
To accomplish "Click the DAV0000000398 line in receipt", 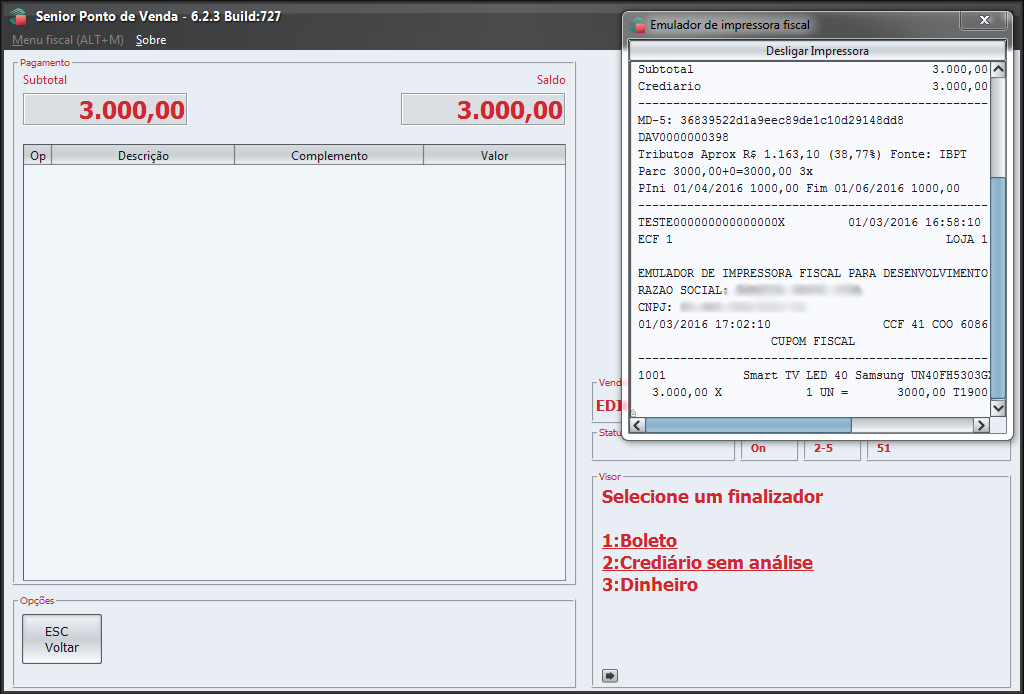I will click(x=683, y=138).
